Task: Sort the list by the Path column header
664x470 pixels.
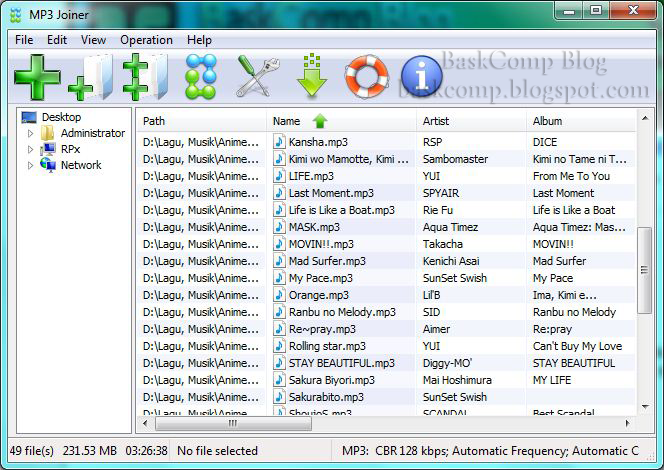Action: coord(201,121)
